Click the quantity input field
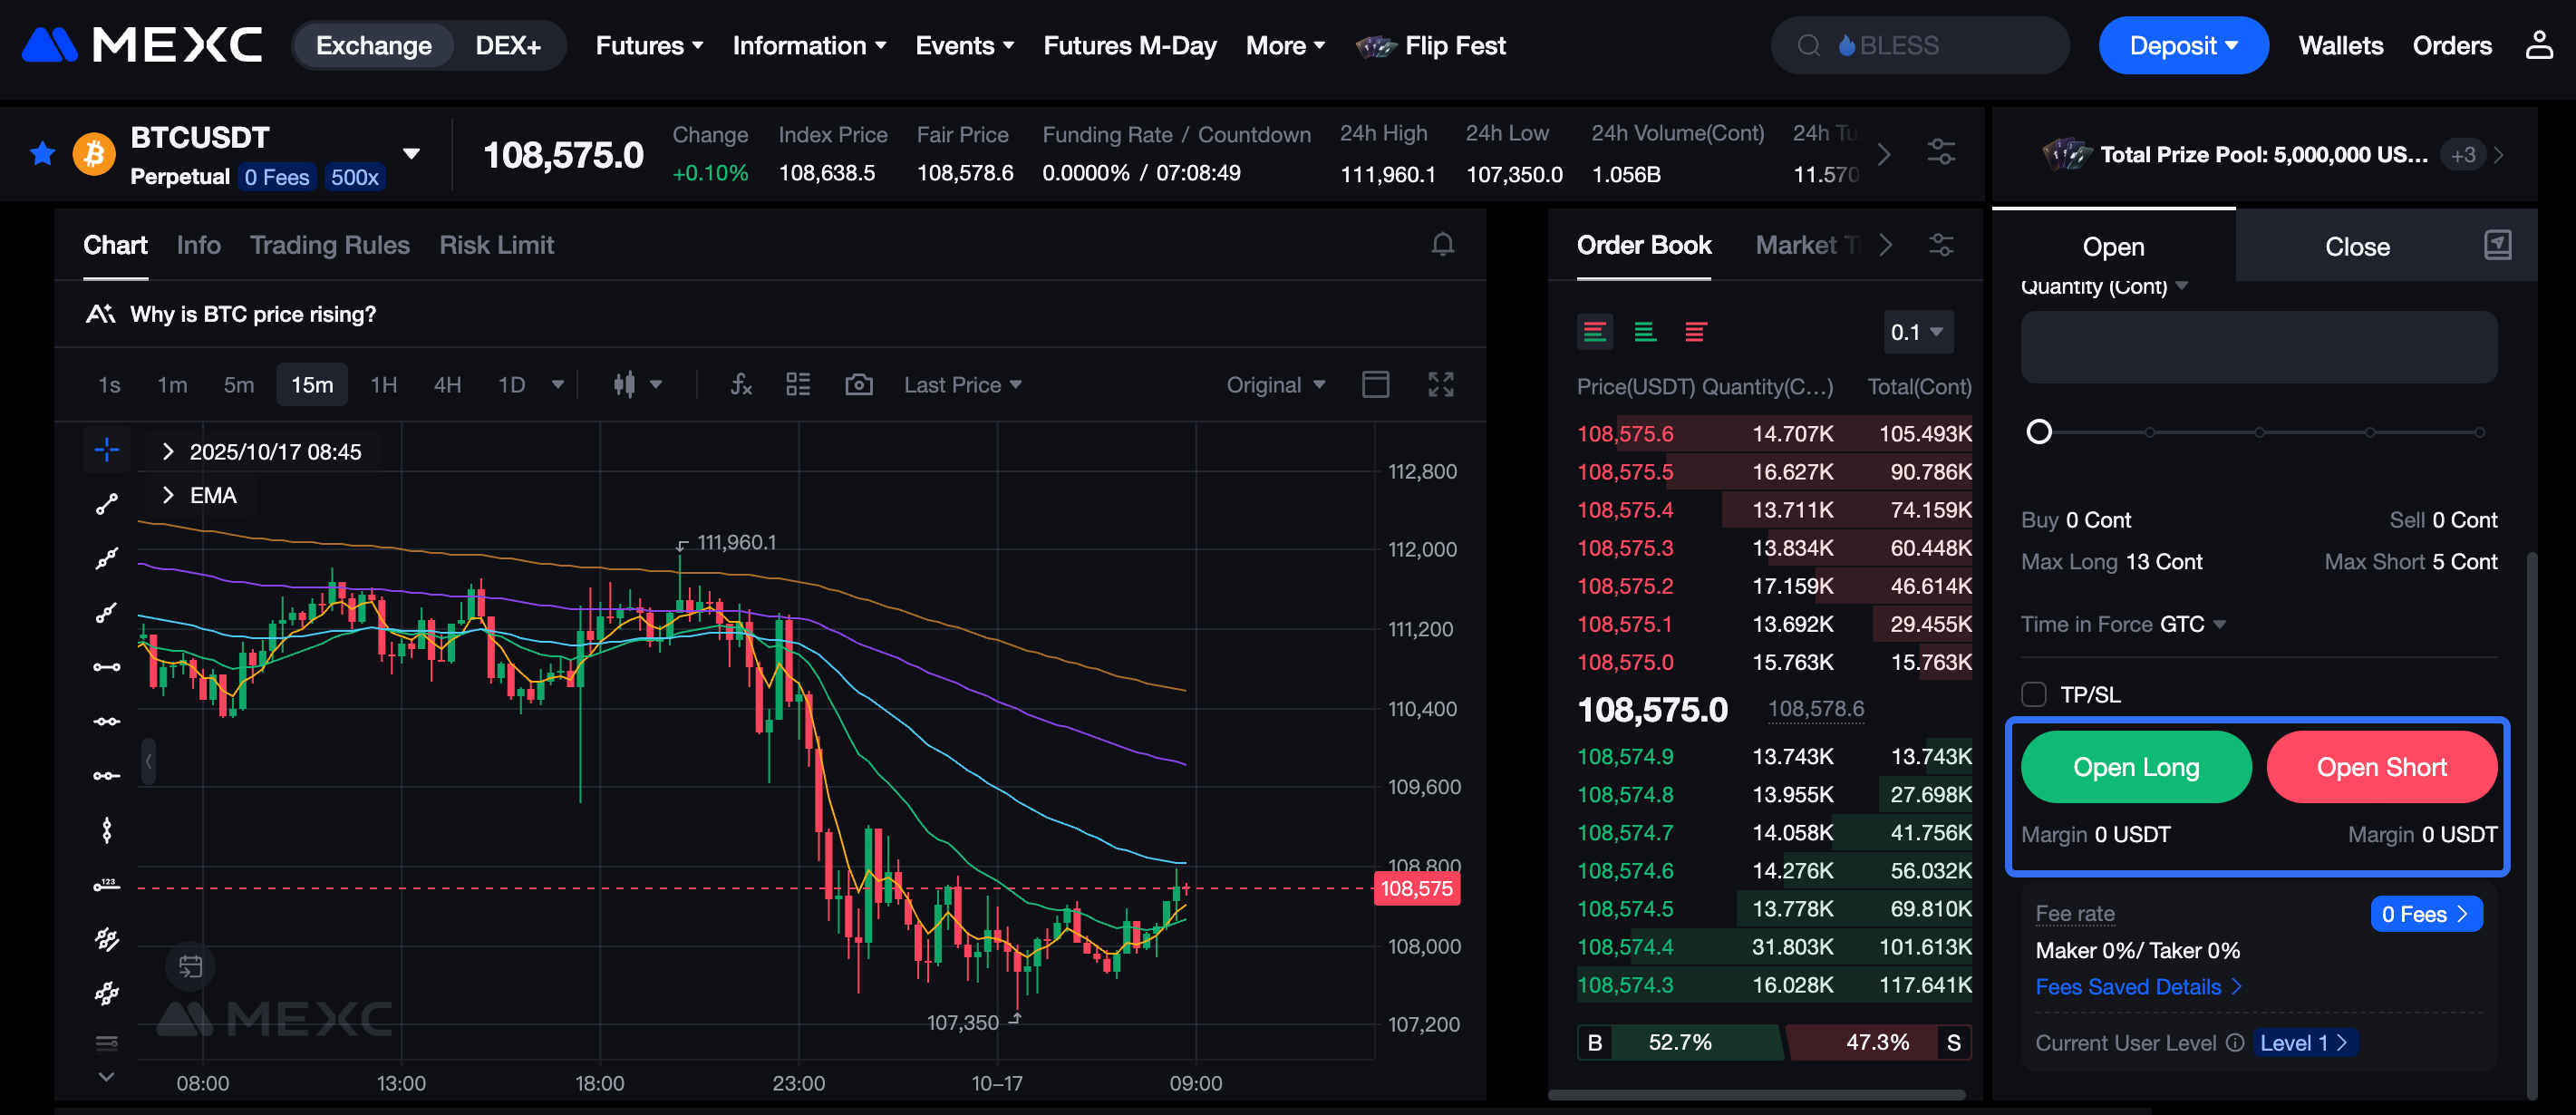The width and height of the screenshot is (2576, 1115). point(2258,347)
